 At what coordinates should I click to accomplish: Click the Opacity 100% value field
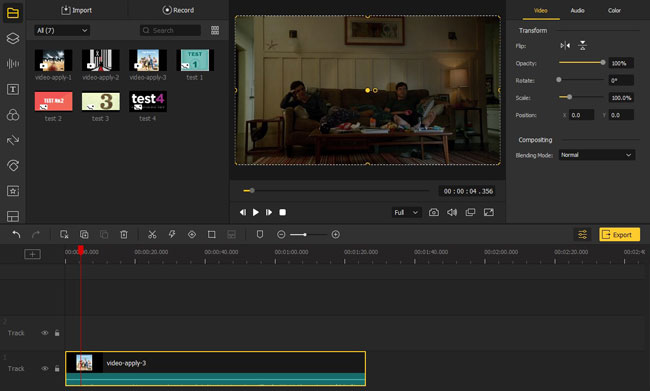pyautogui.click(x=621, y=63)
